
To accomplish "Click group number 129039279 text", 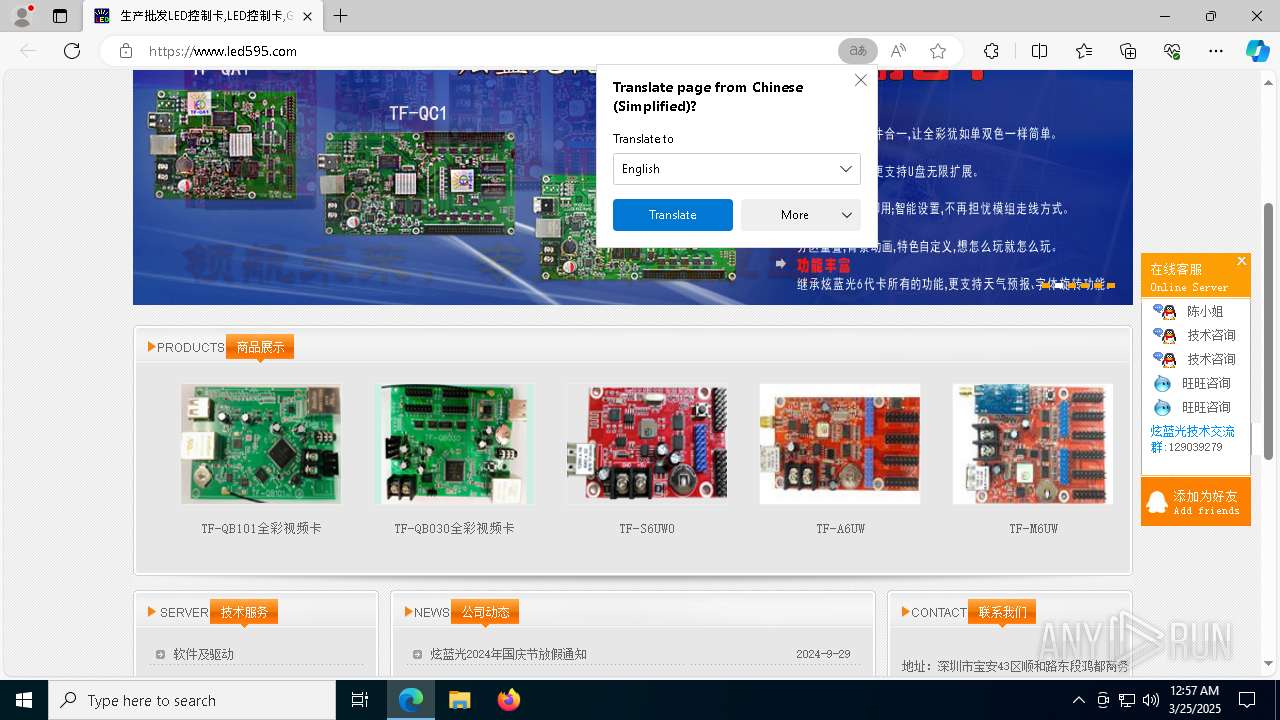I will [x=1195, y=447].
